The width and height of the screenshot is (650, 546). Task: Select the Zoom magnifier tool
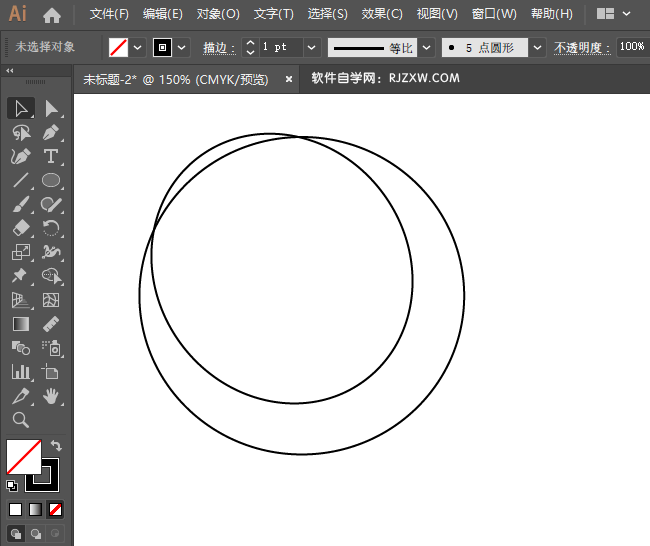(21, 420)
